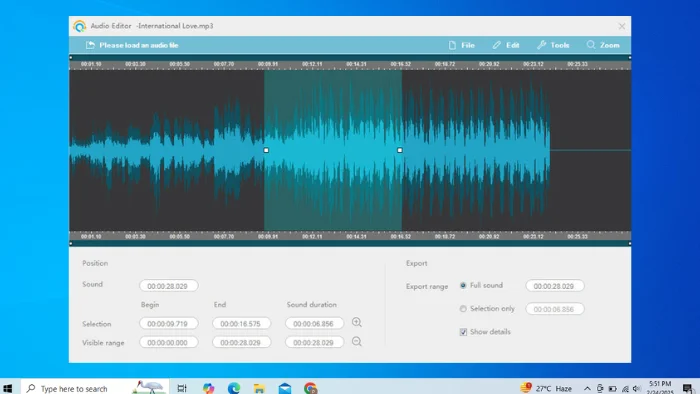Image resolution: width=700 pixels, height=394 pixels.
Task: Click 'Please load an audio file' button
Action: point(132,45)
